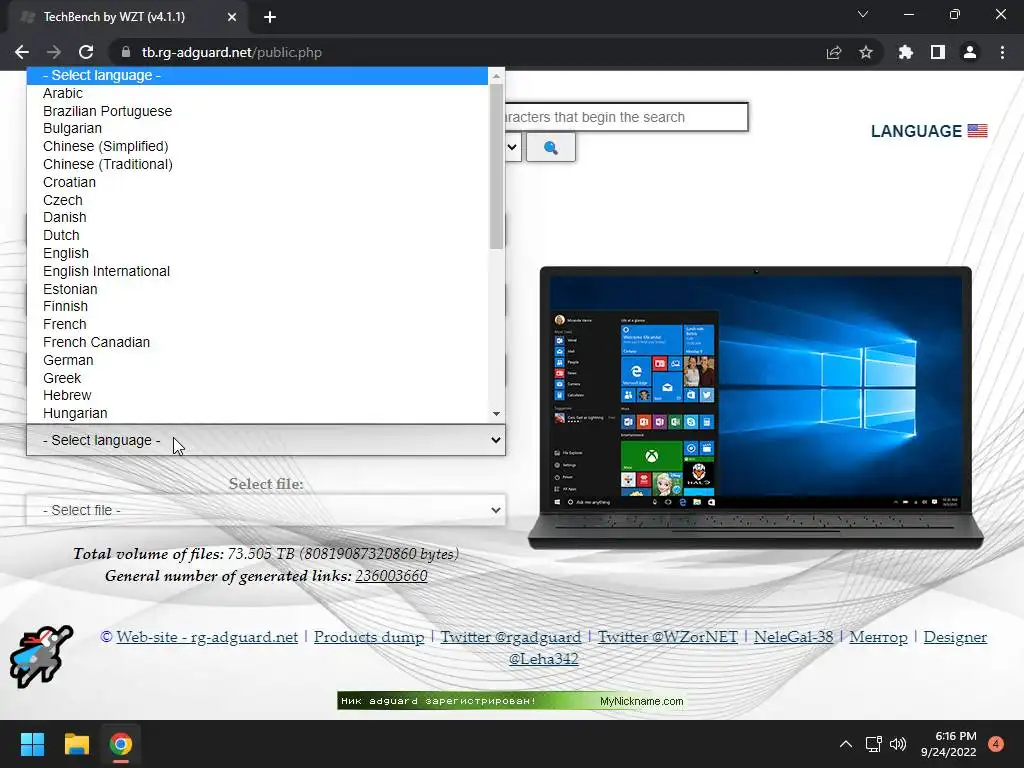Screen dimensions: 1024x768
Task: Select French Canadian option
Action: 257,342
